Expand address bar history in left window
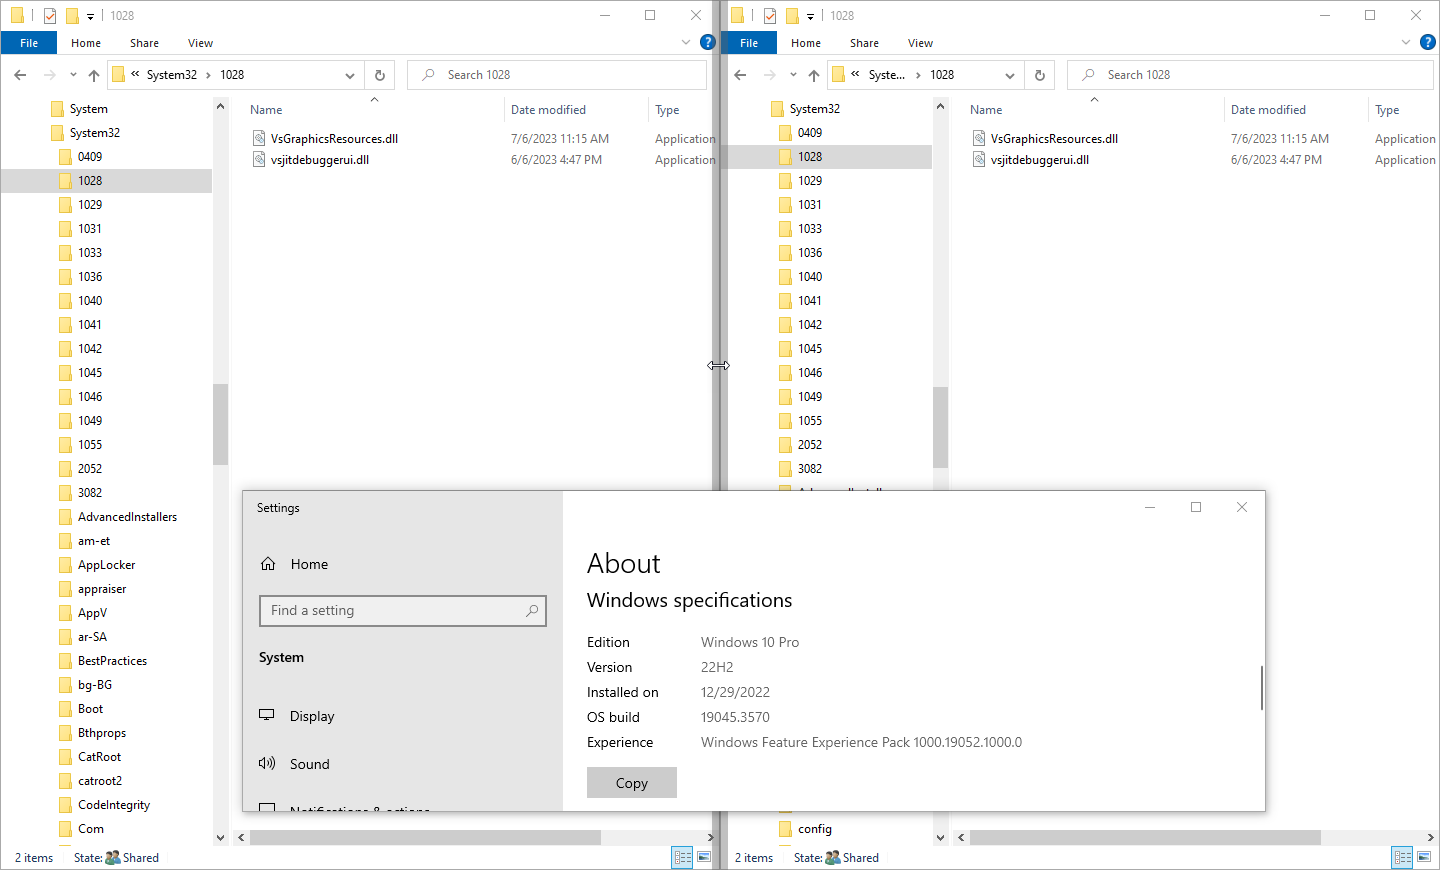Viewport: 1440px width, 870px height. click(x=350, y=75)
